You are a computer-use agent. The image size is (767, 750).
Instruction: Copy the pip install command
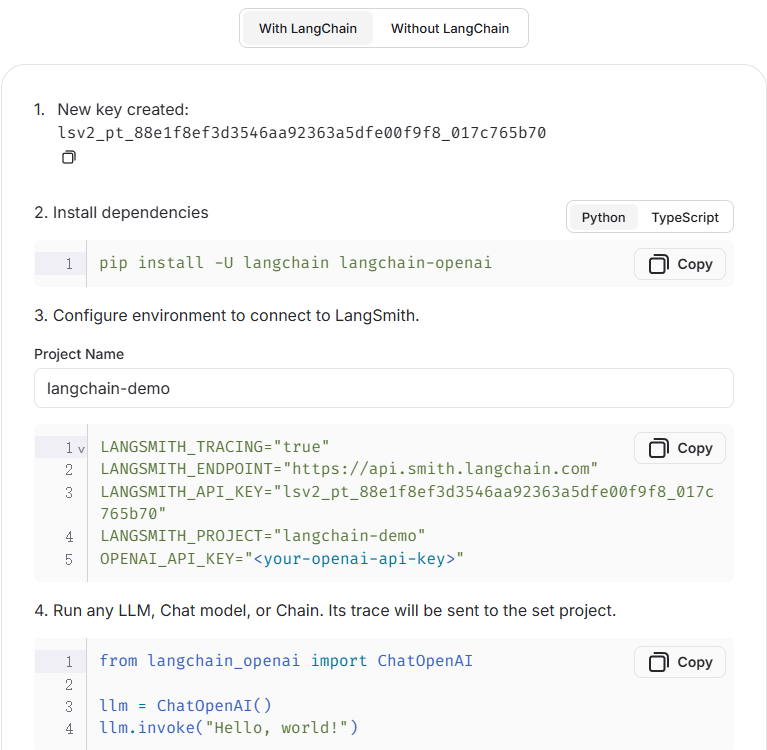[680, 264]
